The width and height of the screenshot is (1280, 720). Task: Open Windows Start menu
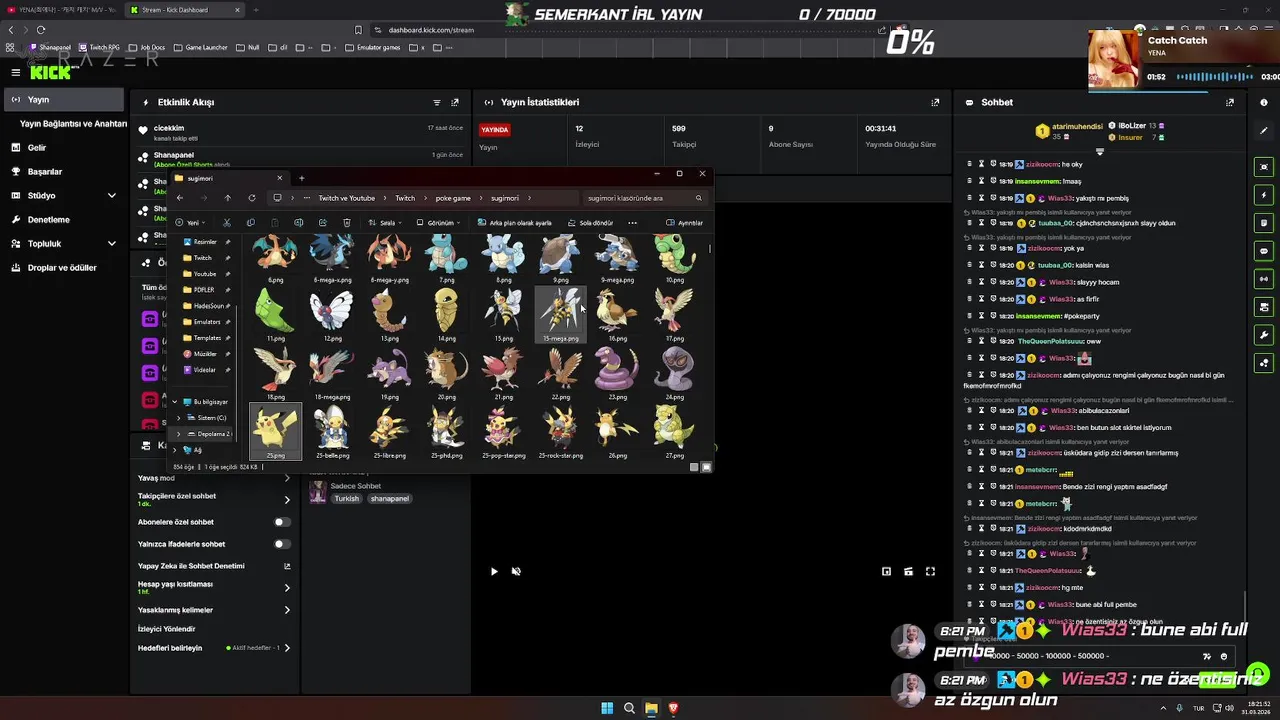click(607, 708)
